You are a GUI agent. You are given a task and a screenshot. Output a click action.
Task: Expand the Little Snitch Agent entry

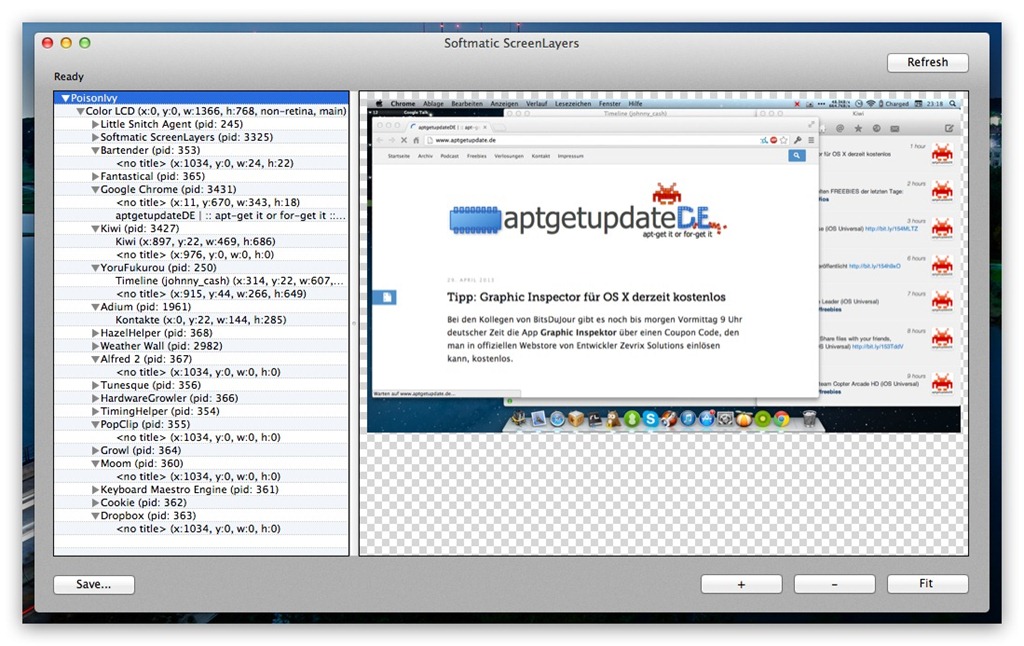point(95,124)
